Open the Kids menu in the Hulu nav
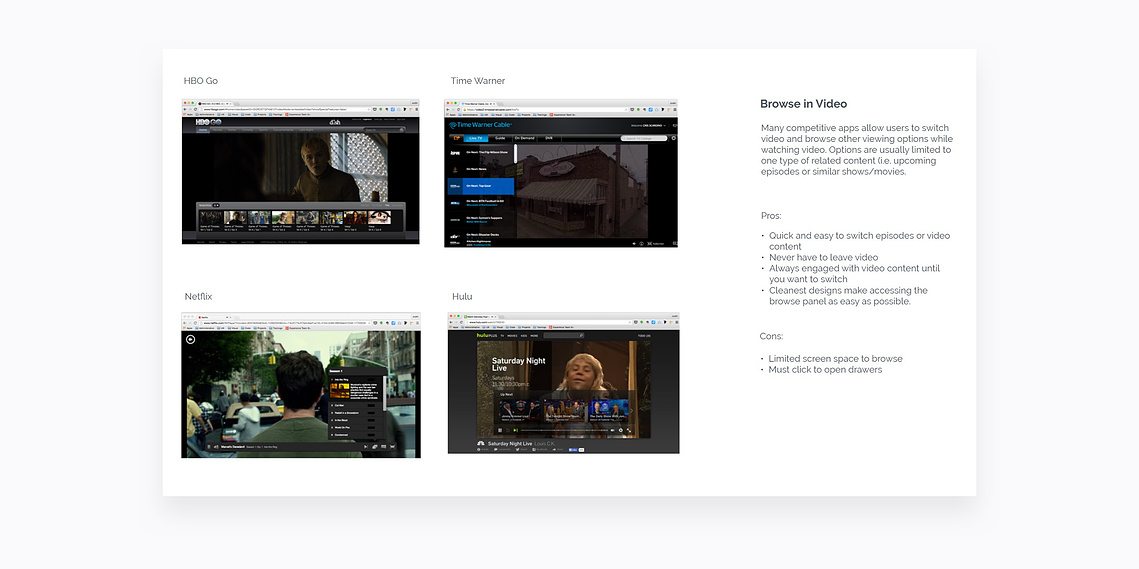1139x569 pixels. point(524,336)
